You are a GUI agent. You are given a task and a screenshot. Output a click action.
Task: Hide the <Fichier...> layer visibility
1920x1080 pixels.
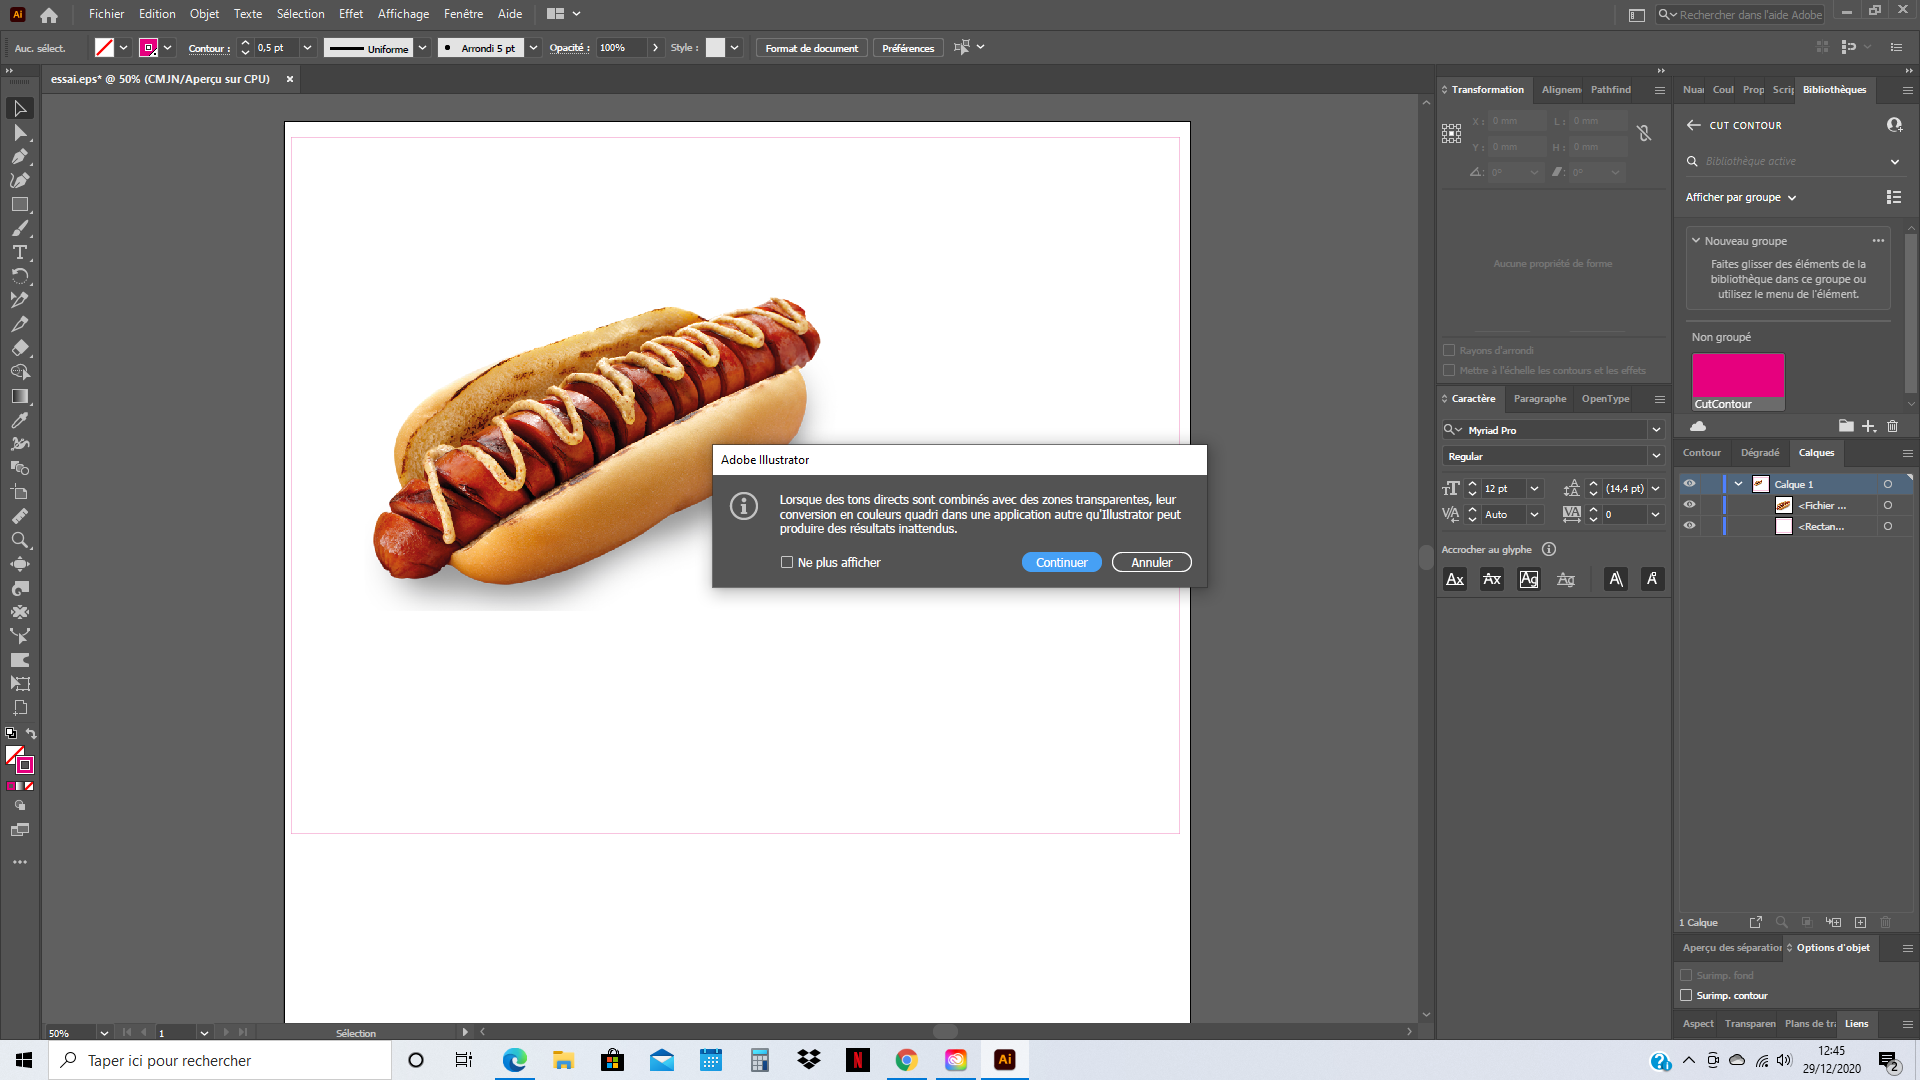pyautogui.click(x=1690, y=505)
